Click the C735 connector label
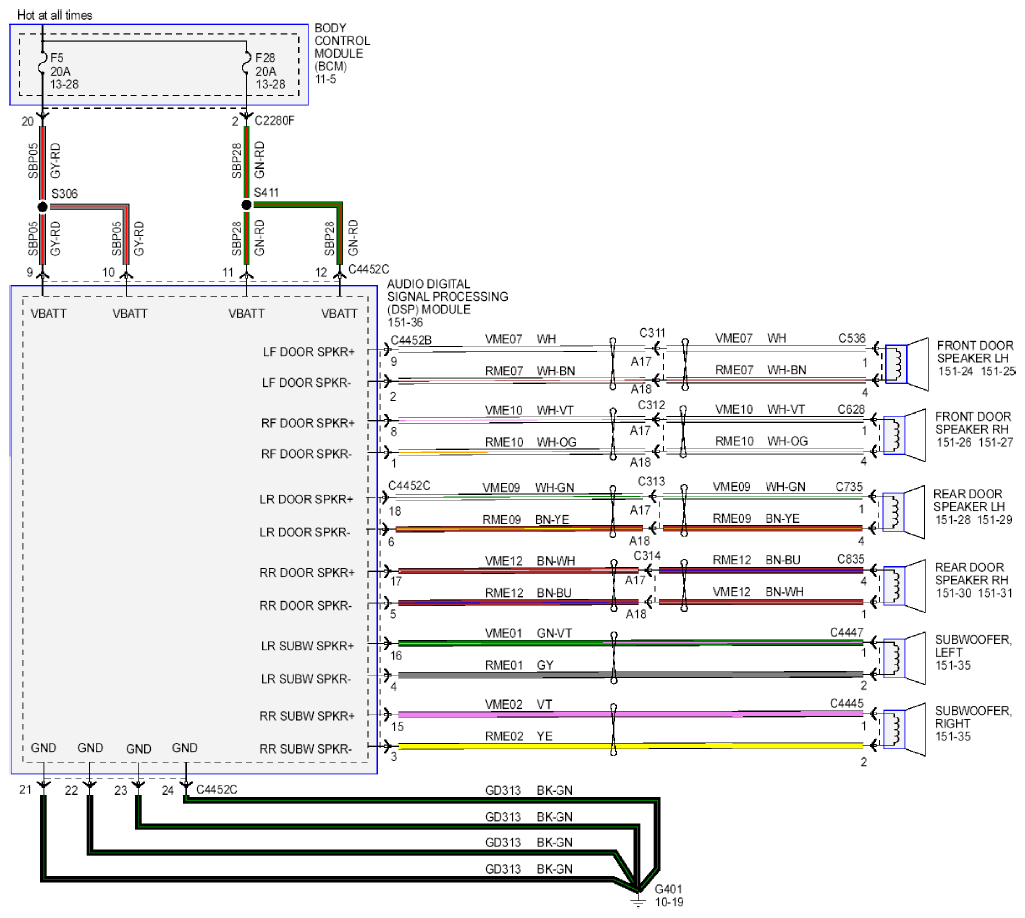The image size is (1025, 918). point(849,486)
